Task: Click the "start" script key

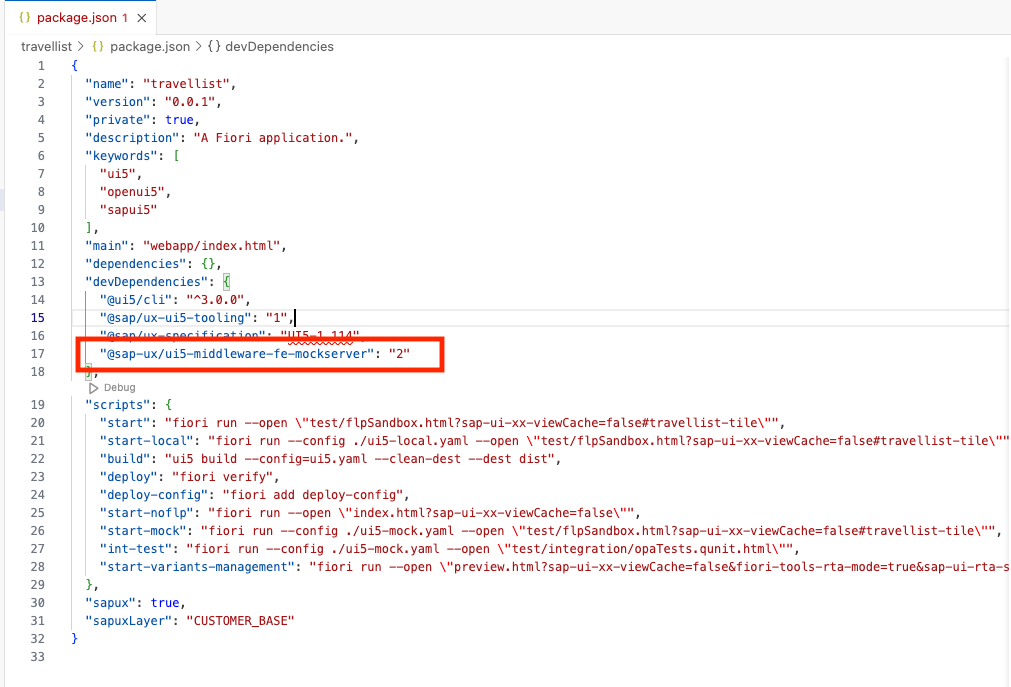Action: click(x=125, y=423)
